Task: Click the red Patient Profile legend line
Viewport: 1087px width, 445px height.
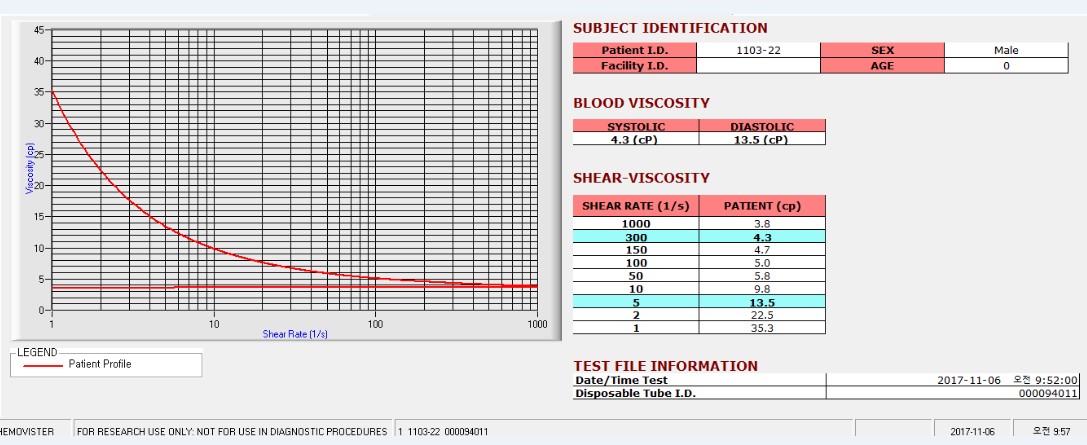Action: pyautogui.click(x=42, y=365)
